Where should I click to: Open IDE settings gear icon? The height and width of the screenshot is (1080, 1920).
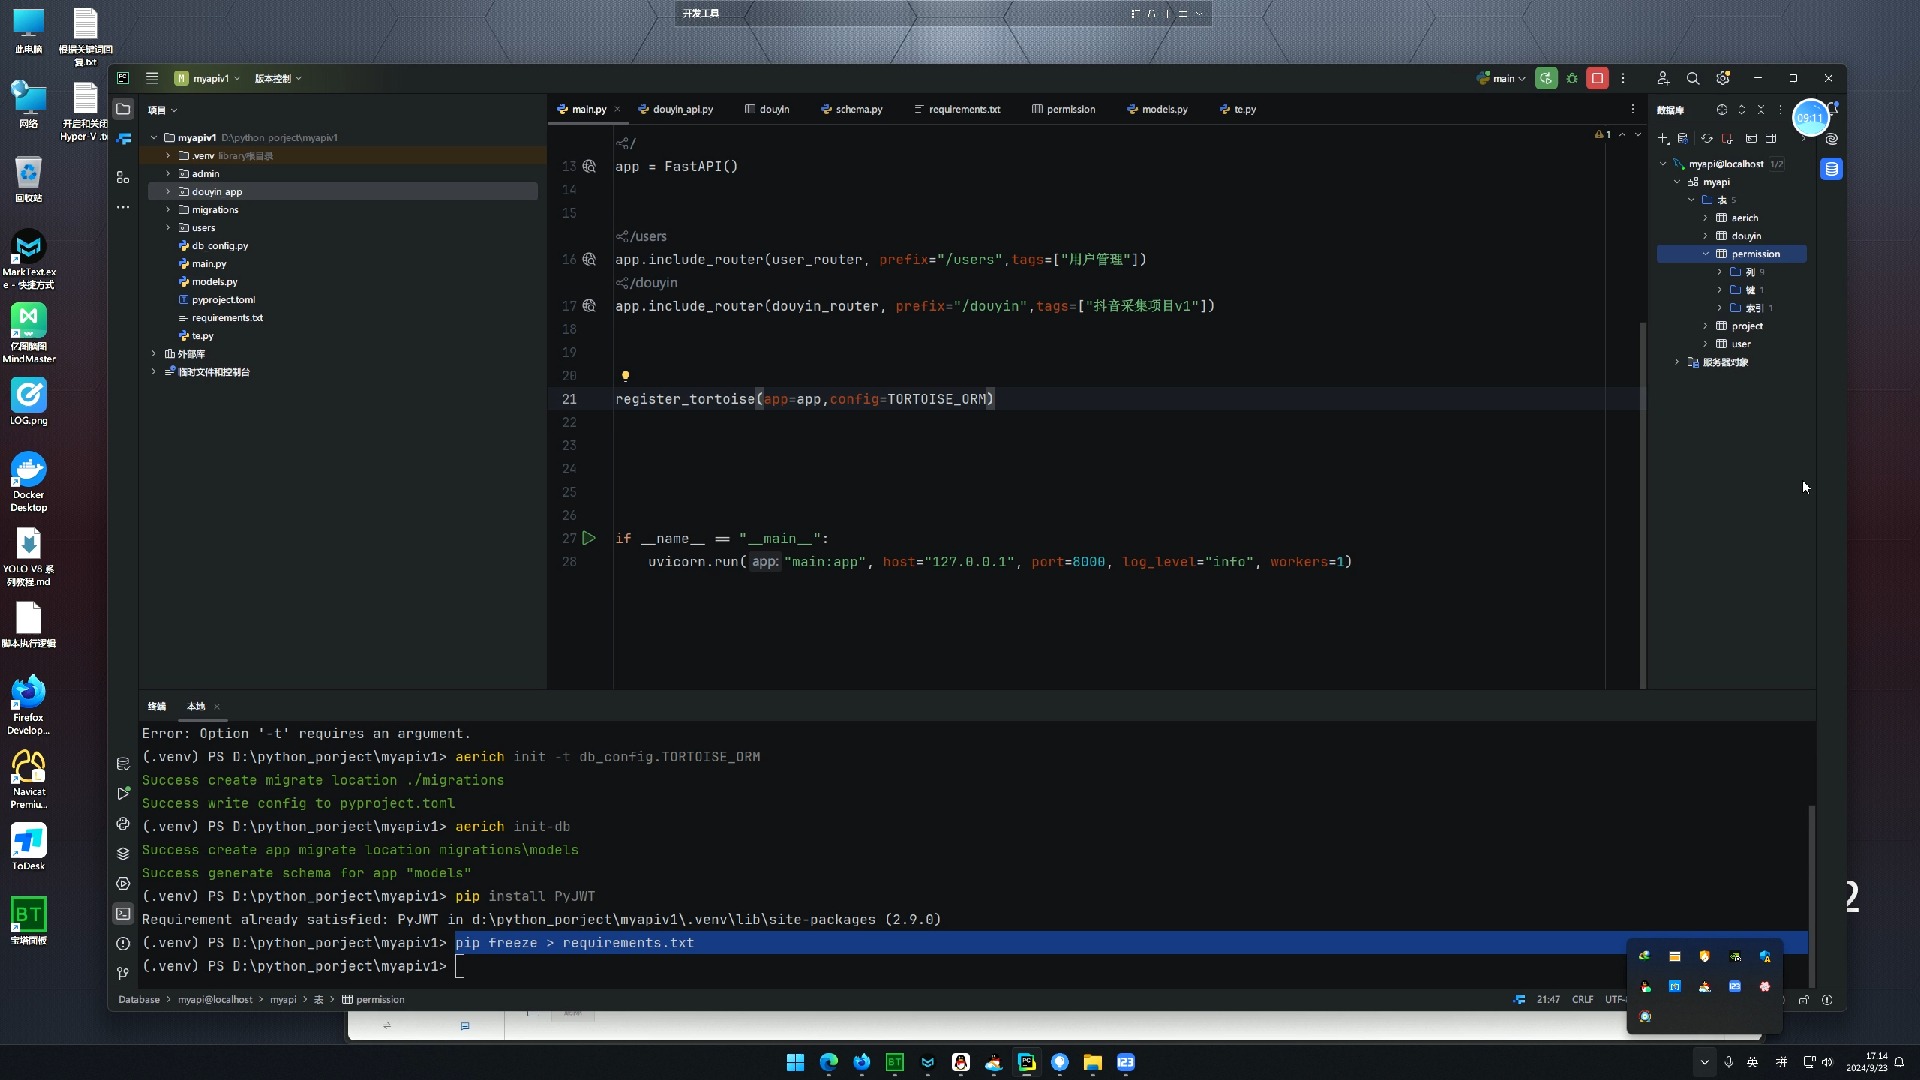pyautogui.click(x=1723, y=78)
